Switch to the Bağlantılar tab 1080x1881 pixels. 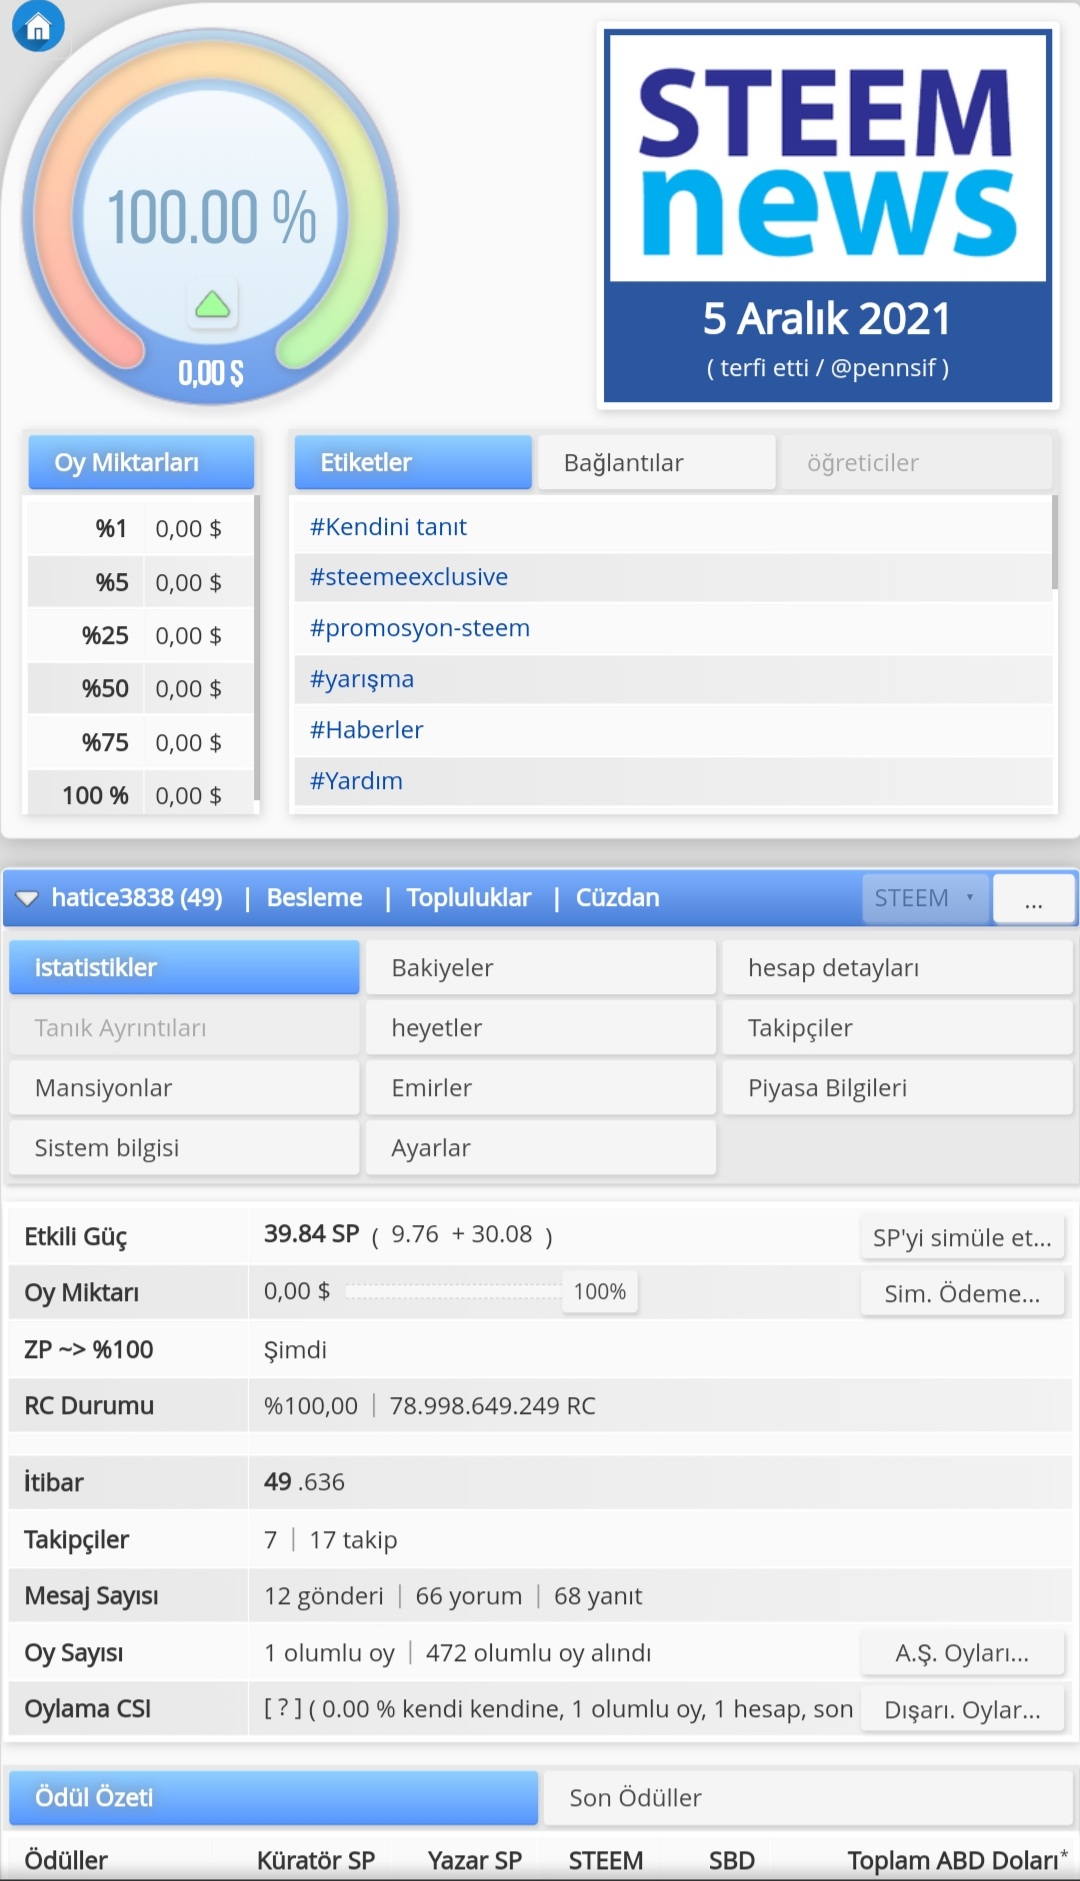pyautogui.click(x=657, y=462)
